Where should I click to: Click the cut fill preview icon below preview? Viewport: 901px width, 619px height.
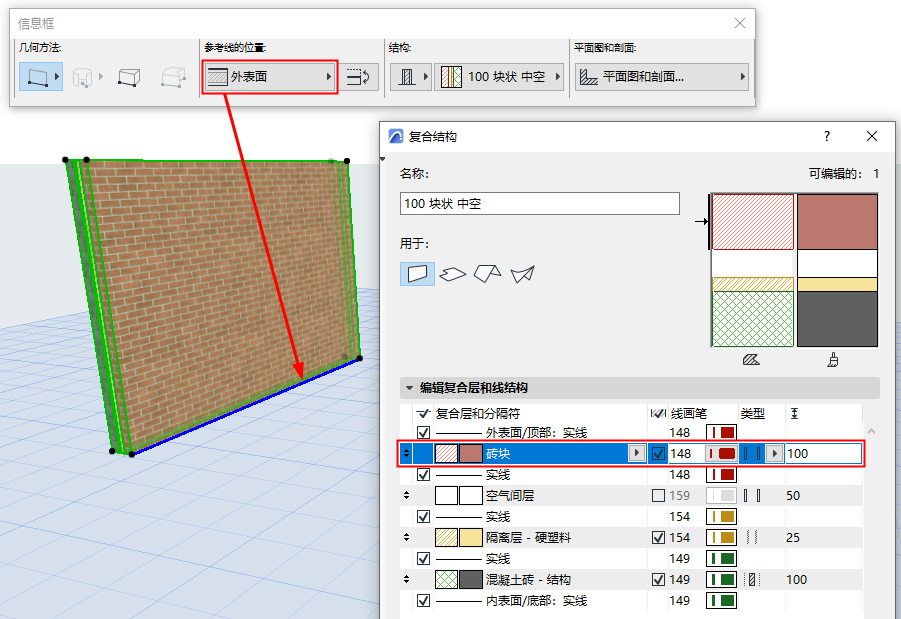pos(751,360)
